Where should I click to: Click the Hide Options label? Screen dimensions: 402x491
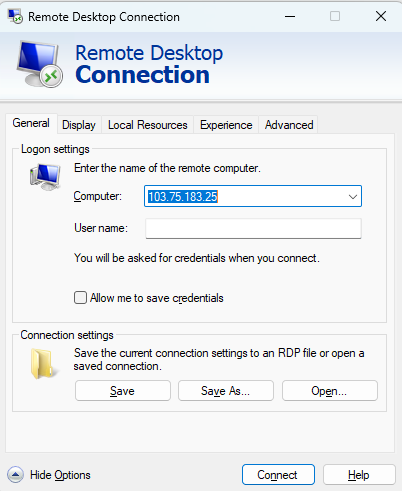(x=60, y=475)
